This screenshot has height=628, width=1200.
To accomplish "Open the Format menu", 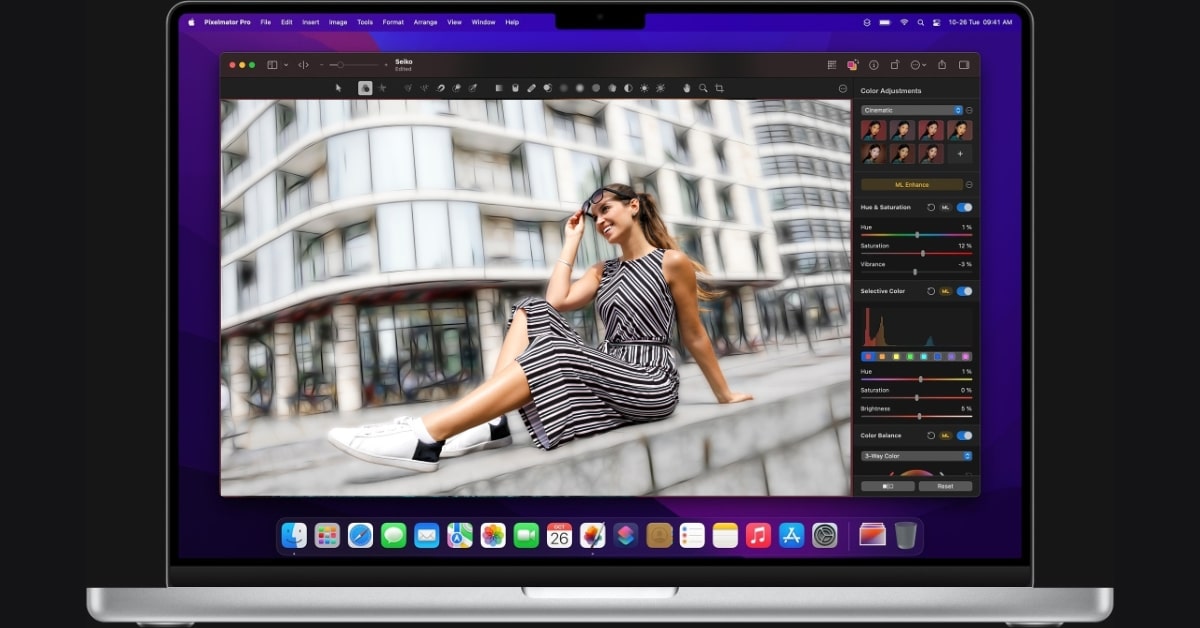I will [393, 22].
